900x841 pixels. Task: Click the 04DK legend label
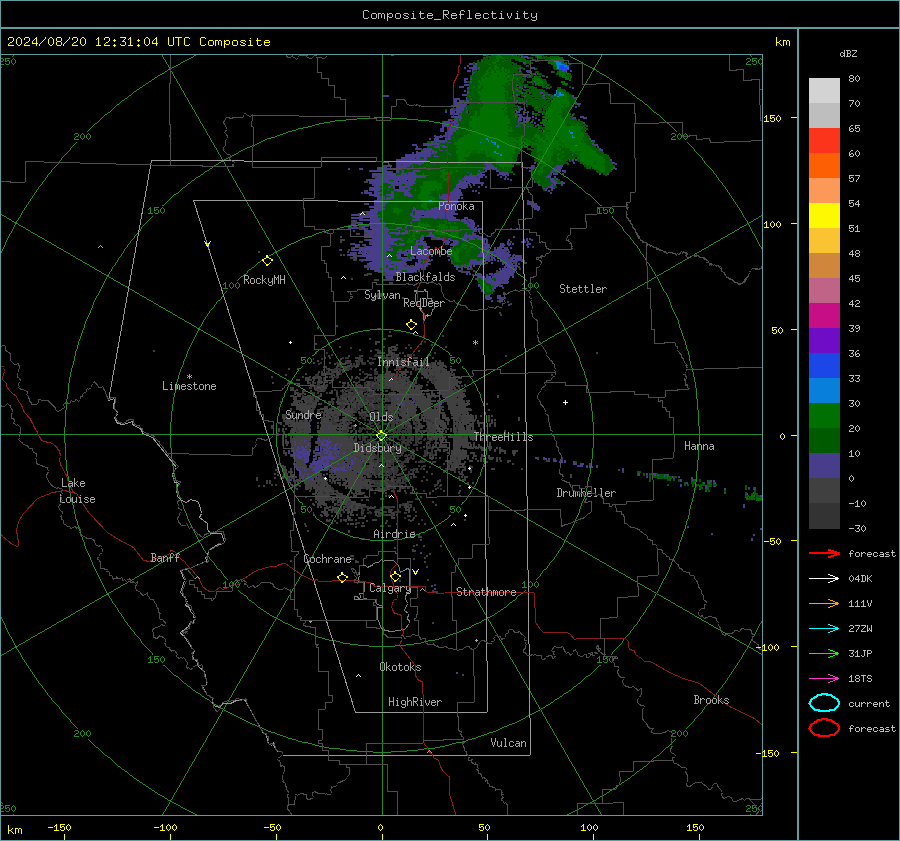[x=860, y=579]
